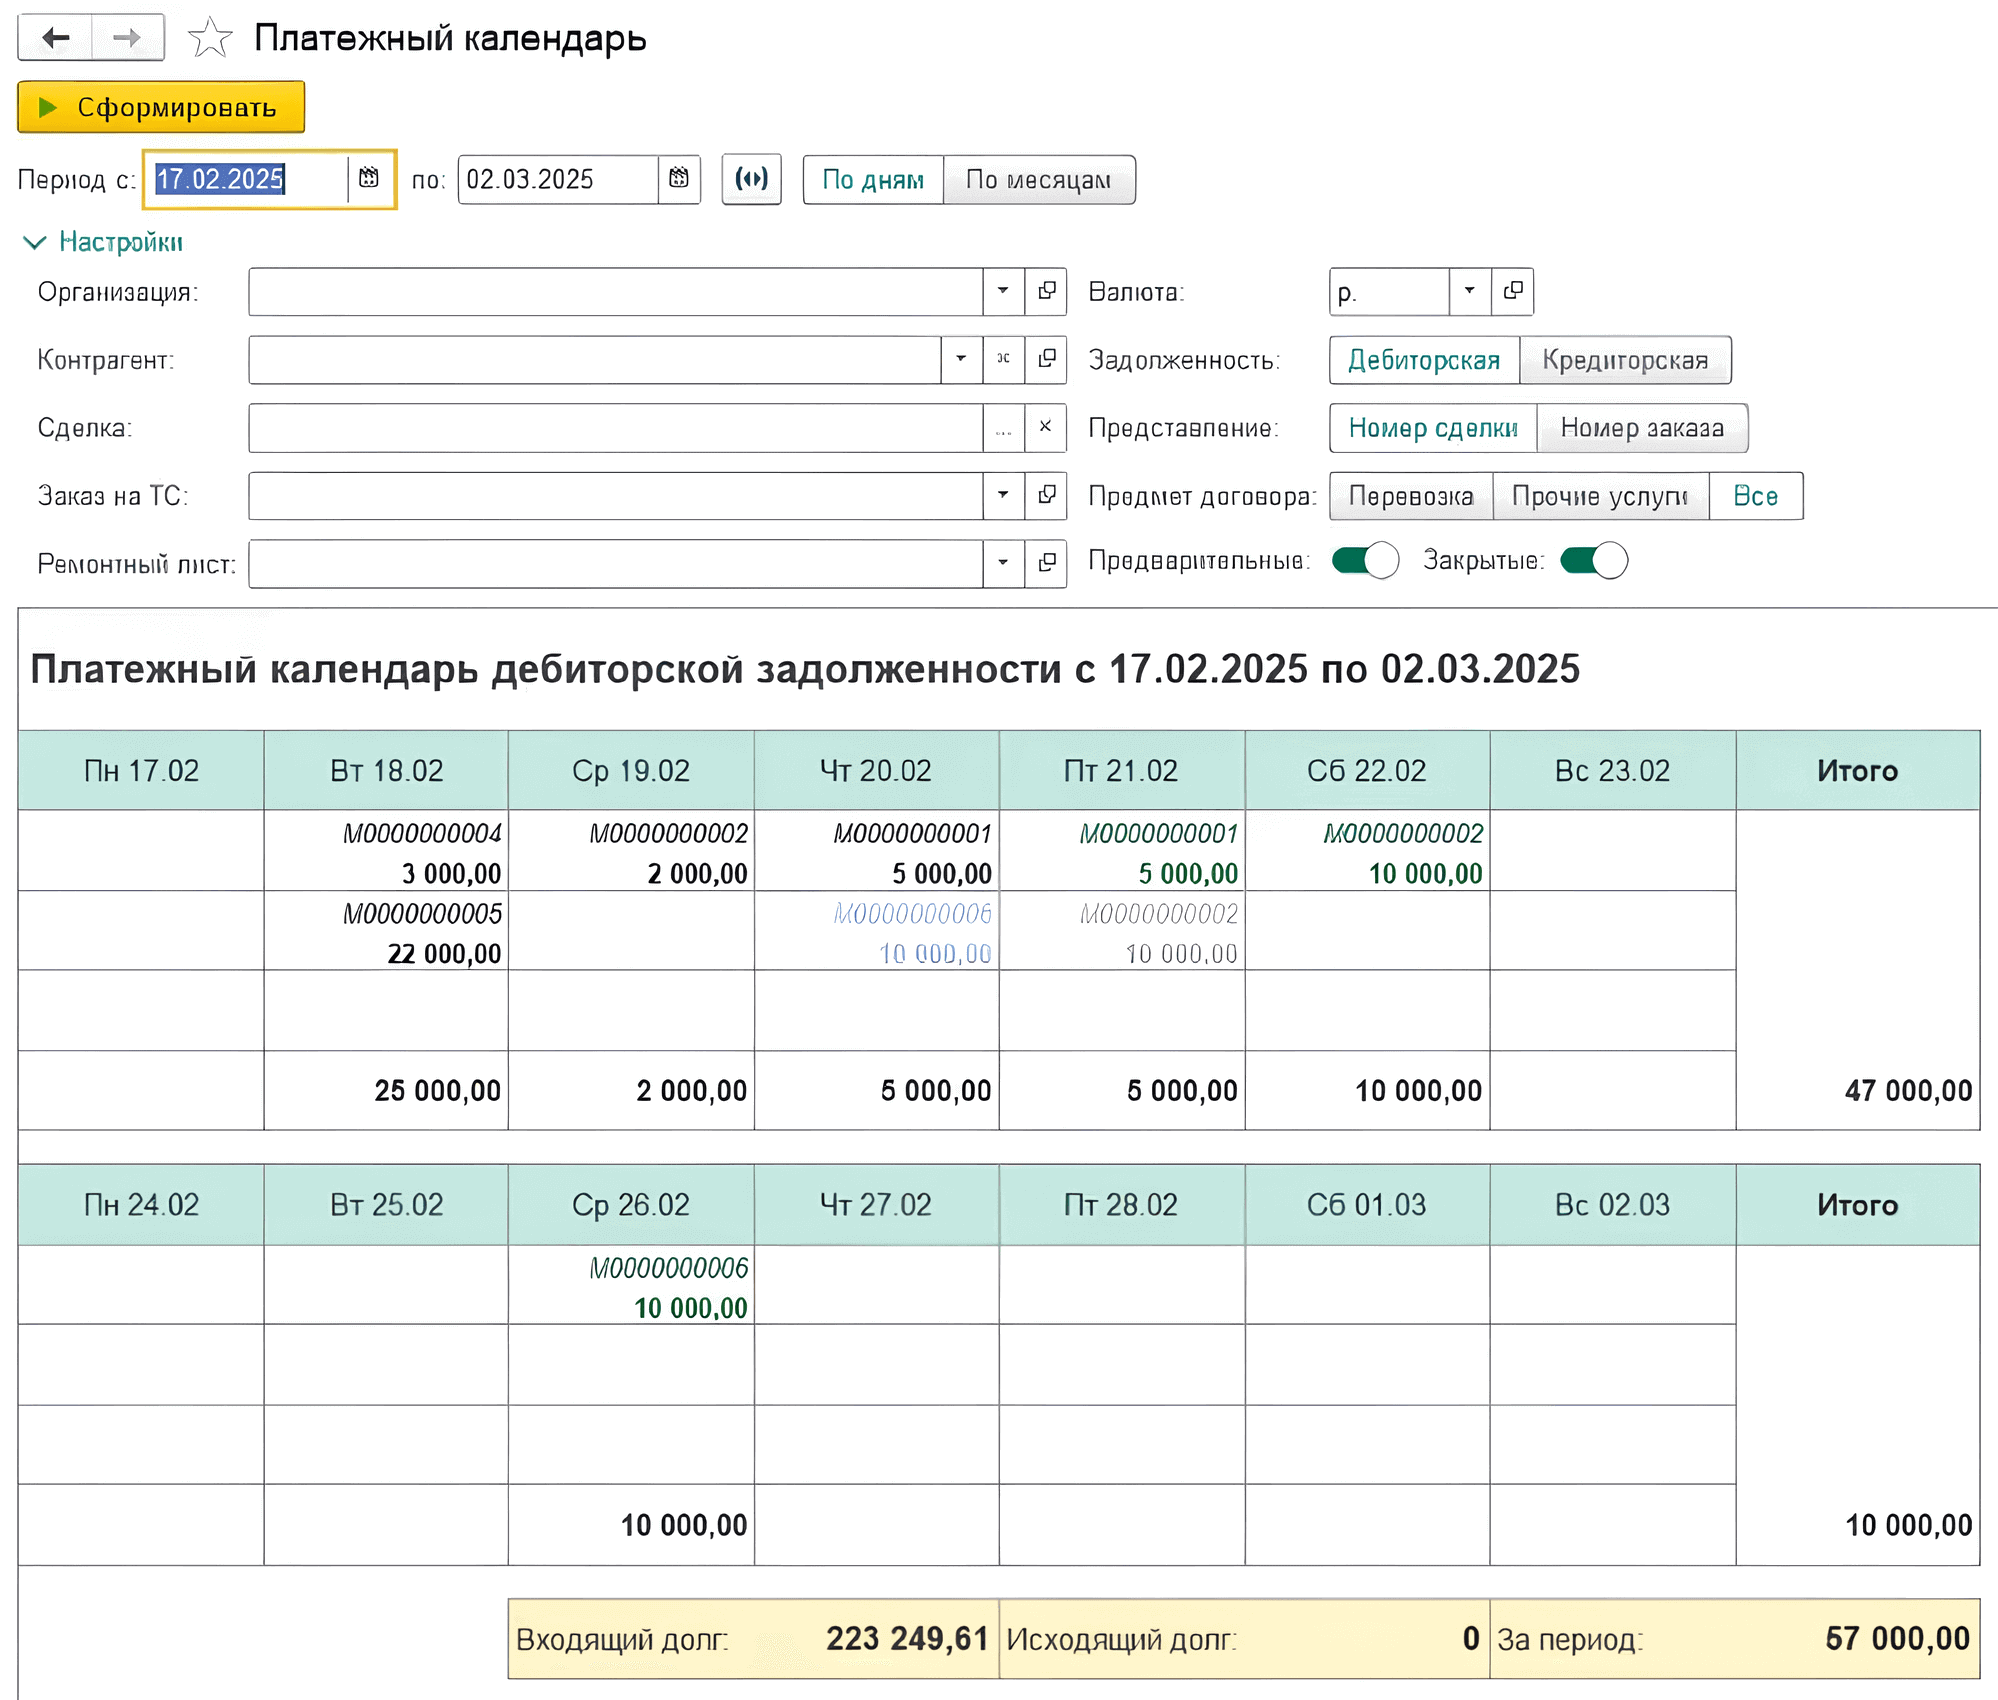Clear the Сделка field with the X icon

coord(1046,427)
